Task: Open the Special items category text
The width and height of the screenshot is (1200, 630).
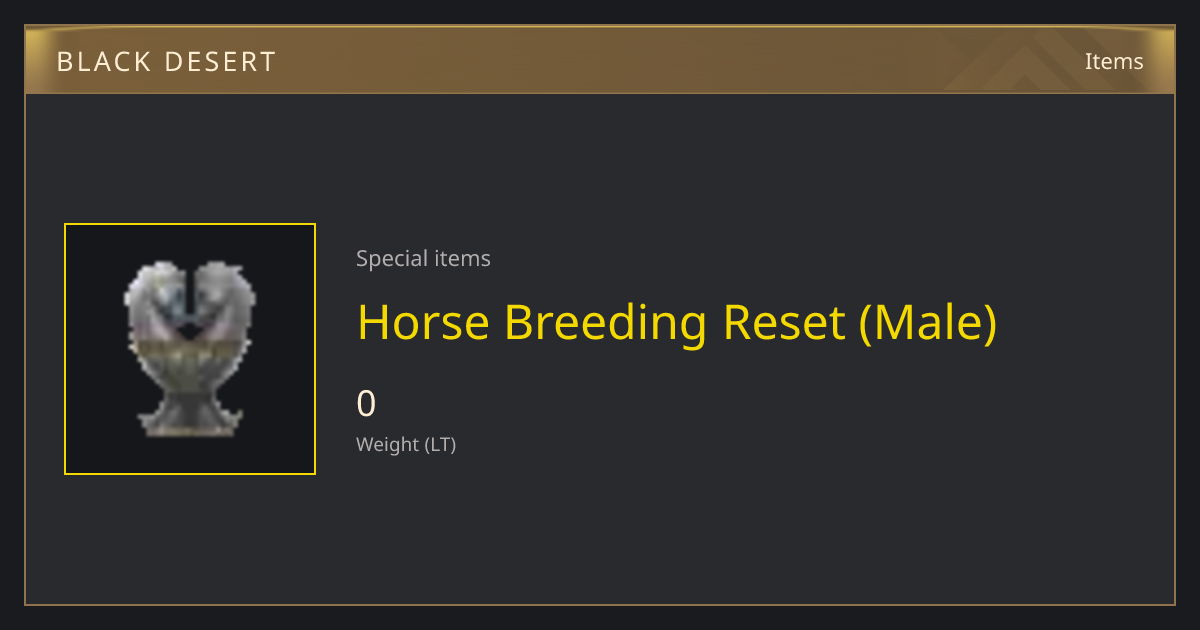Action: tap(423, 259)
